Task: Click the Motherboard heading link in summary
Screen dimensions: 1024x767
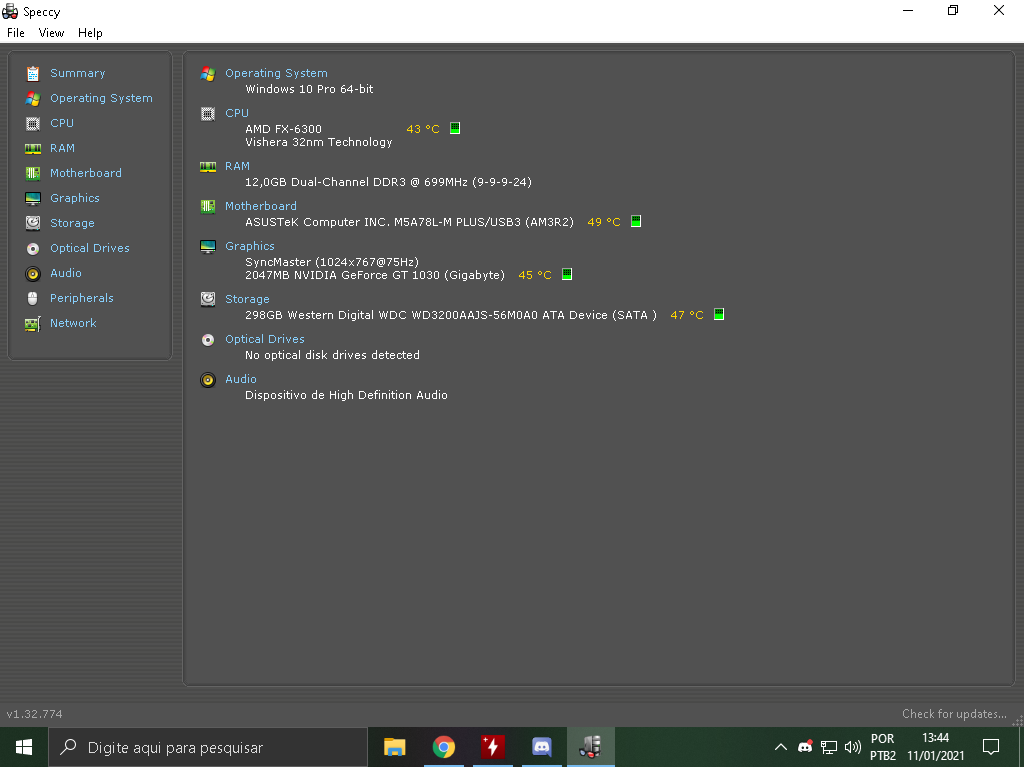Action: point(261,206)
